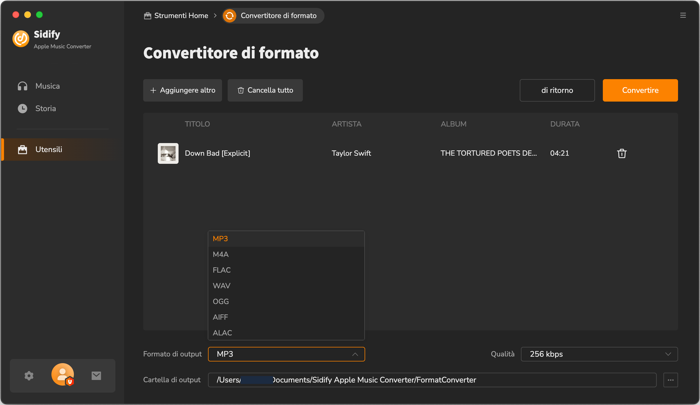Click the Down Bad album thumbnail
Image resolution: width=700 pixels, height=405 pixels.
coord(168,153)
